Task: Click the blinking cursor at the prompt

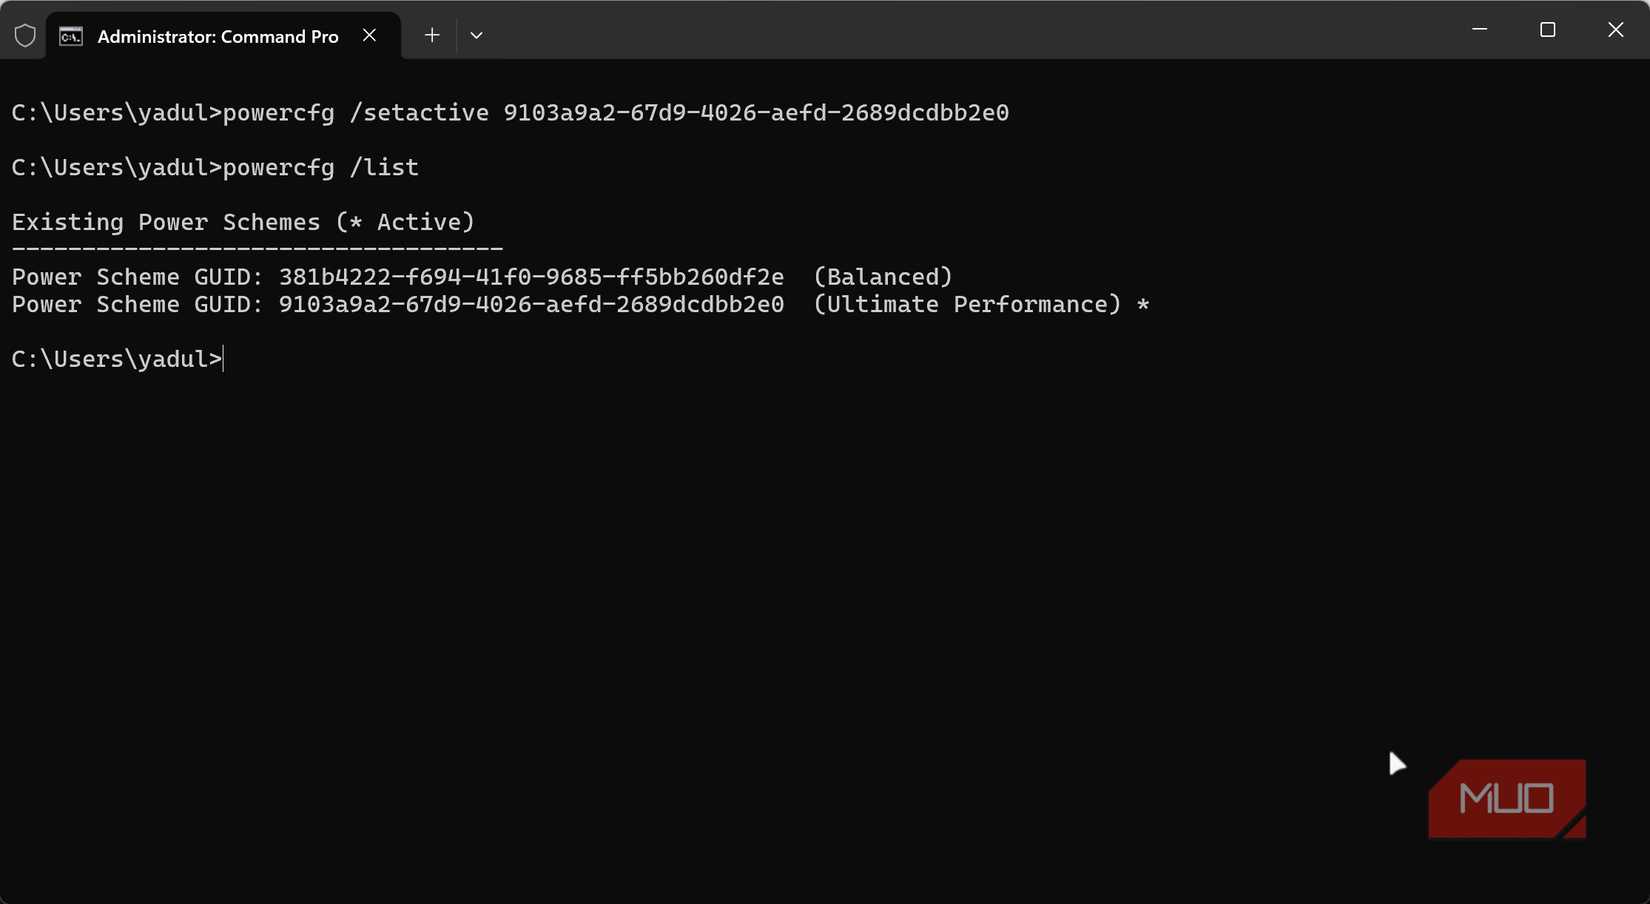Action: point(222,359)
